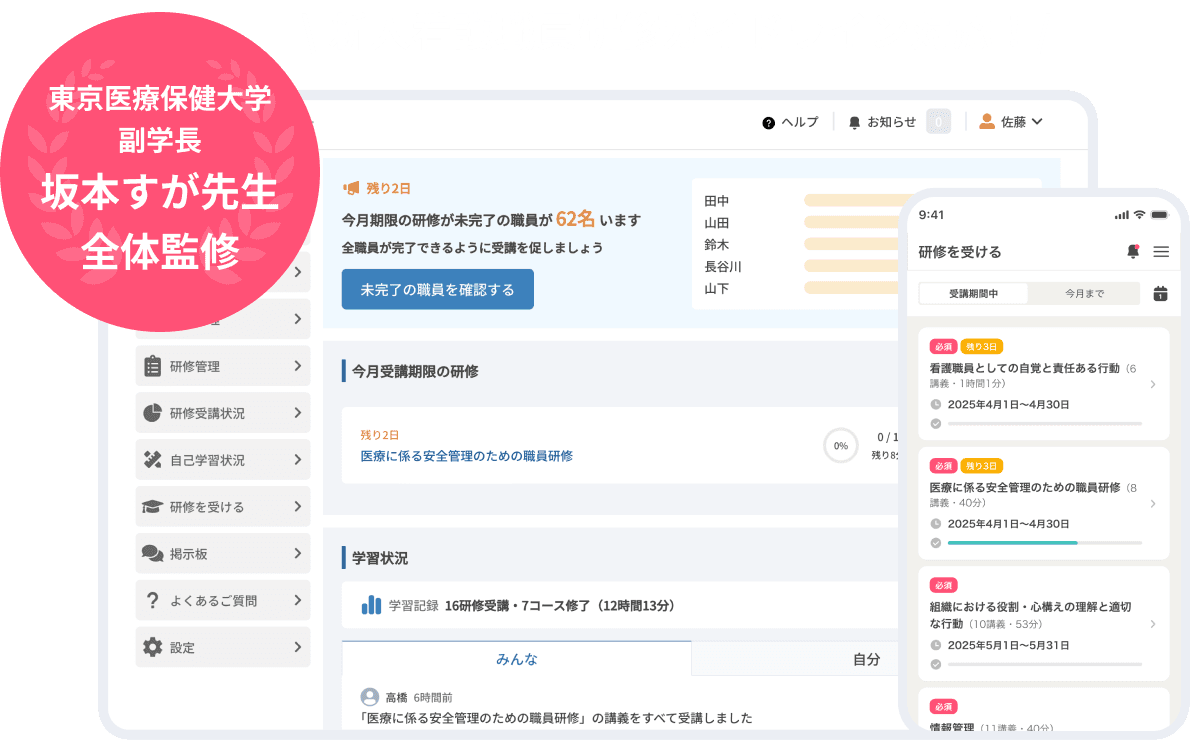
Task: Click the 62名 incomplete staff count
Action: coord(575,219)
